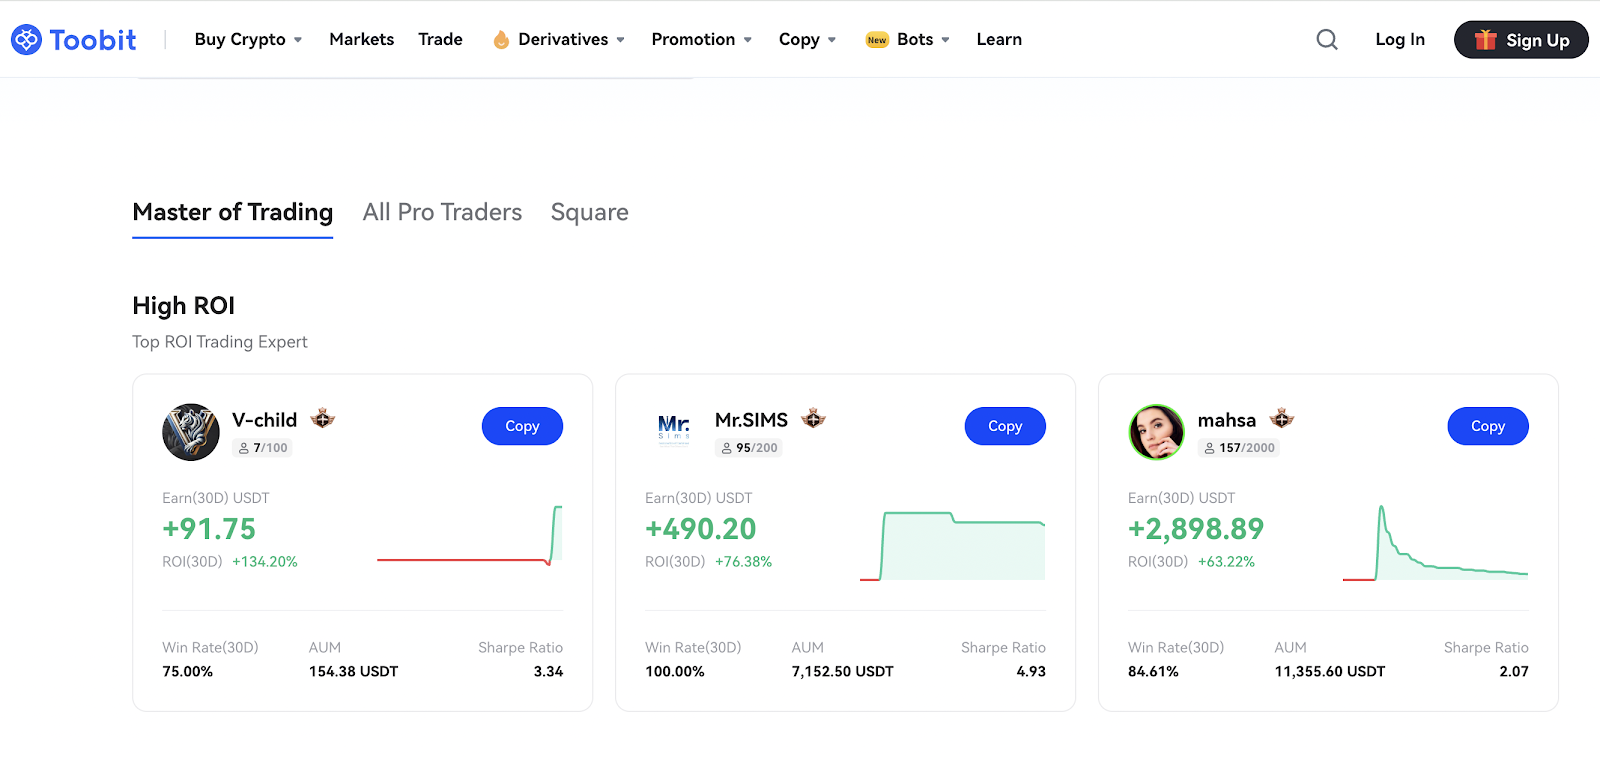Click the Toobit wordmark
Image resolution: width=1600 pixels, height=760 pixels.
(93, 40)
